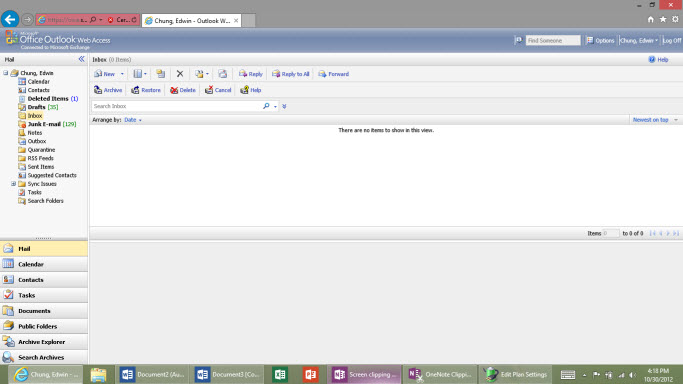Screen dimensions: 683x384
Task: Select the Junk E-mail folder
Action: click(x=47, y=124)
